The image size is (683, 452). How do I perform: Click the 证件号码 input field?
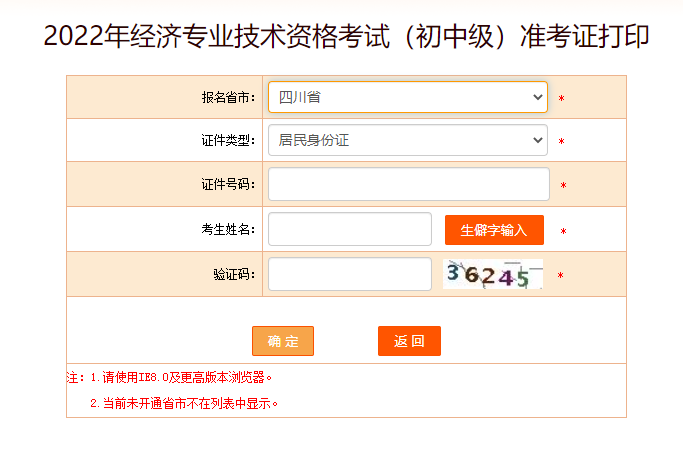408,185
